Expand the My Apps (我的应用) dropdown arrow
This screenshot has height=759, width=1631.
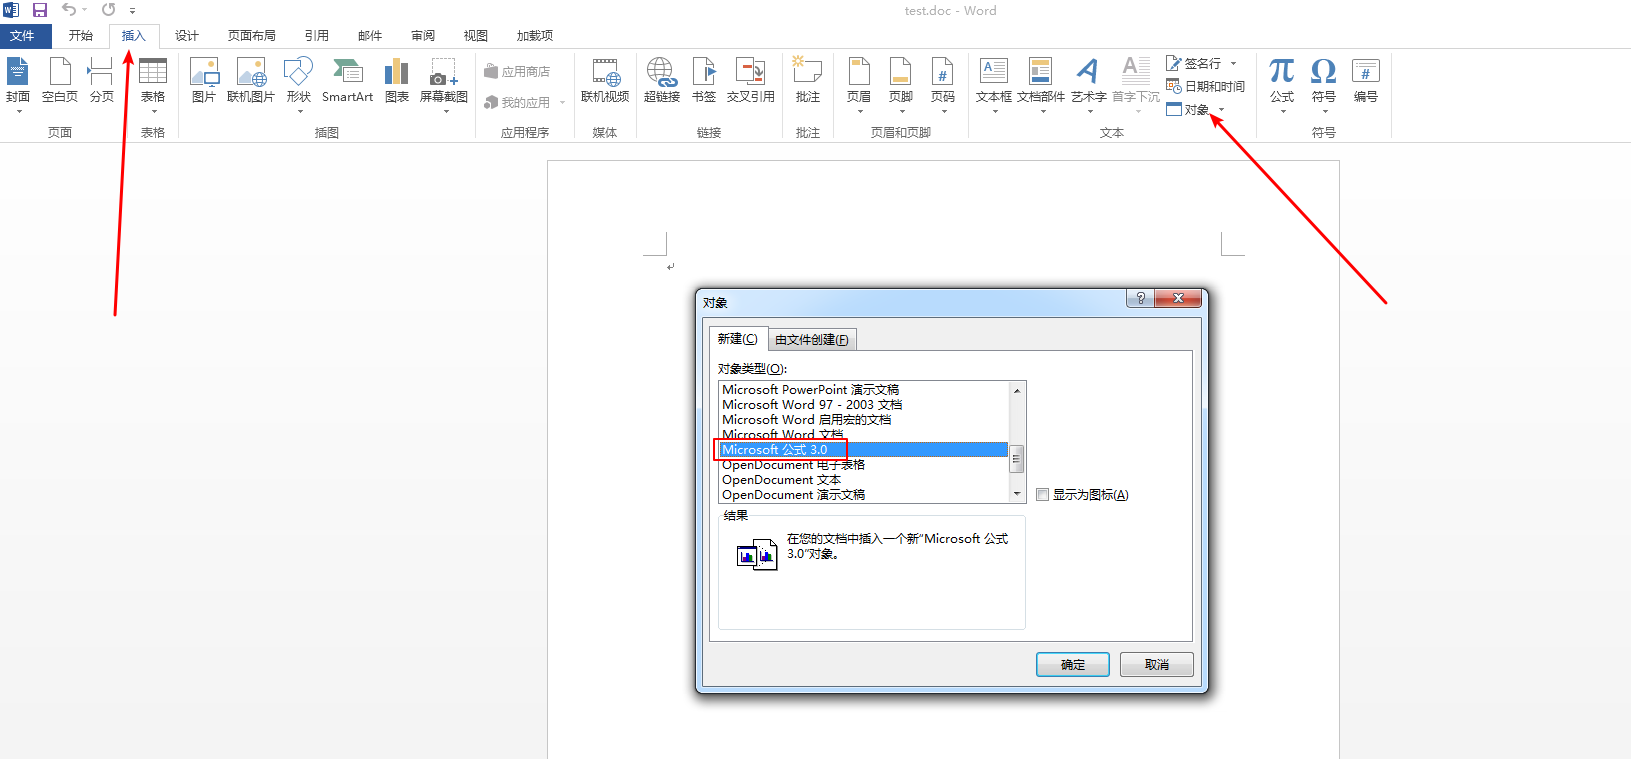click(562, 103)
